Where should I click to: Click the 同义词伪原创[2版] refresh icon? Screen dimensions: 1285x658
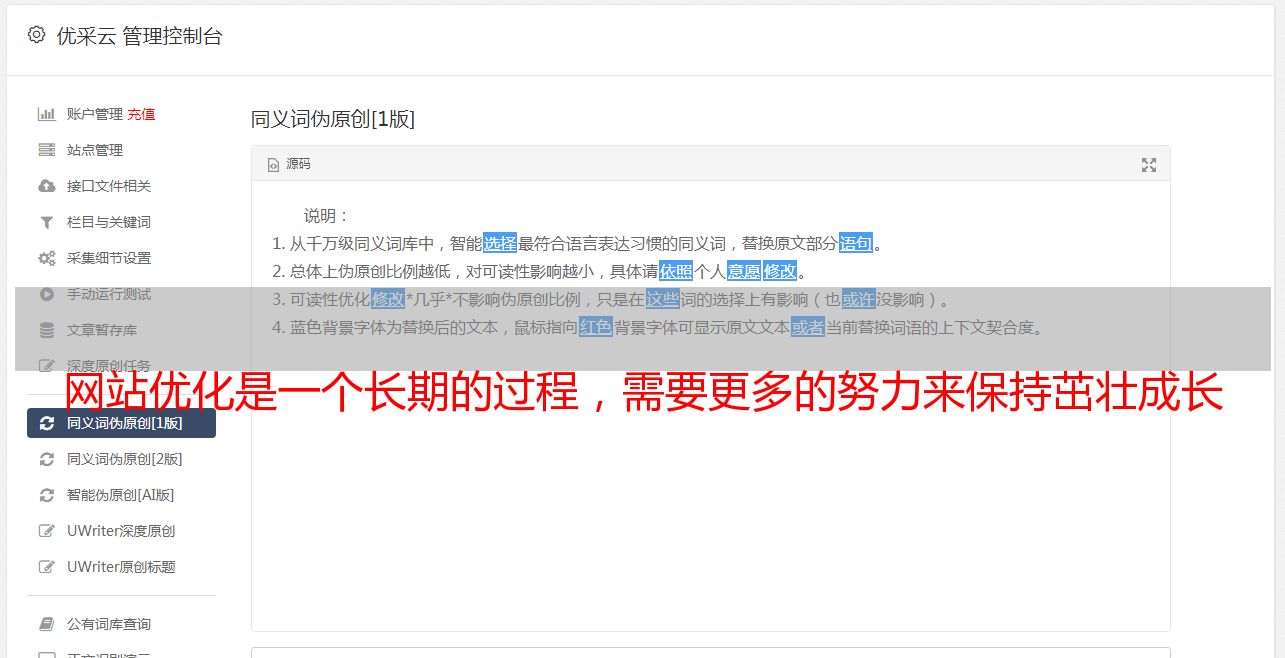point(46,459)
